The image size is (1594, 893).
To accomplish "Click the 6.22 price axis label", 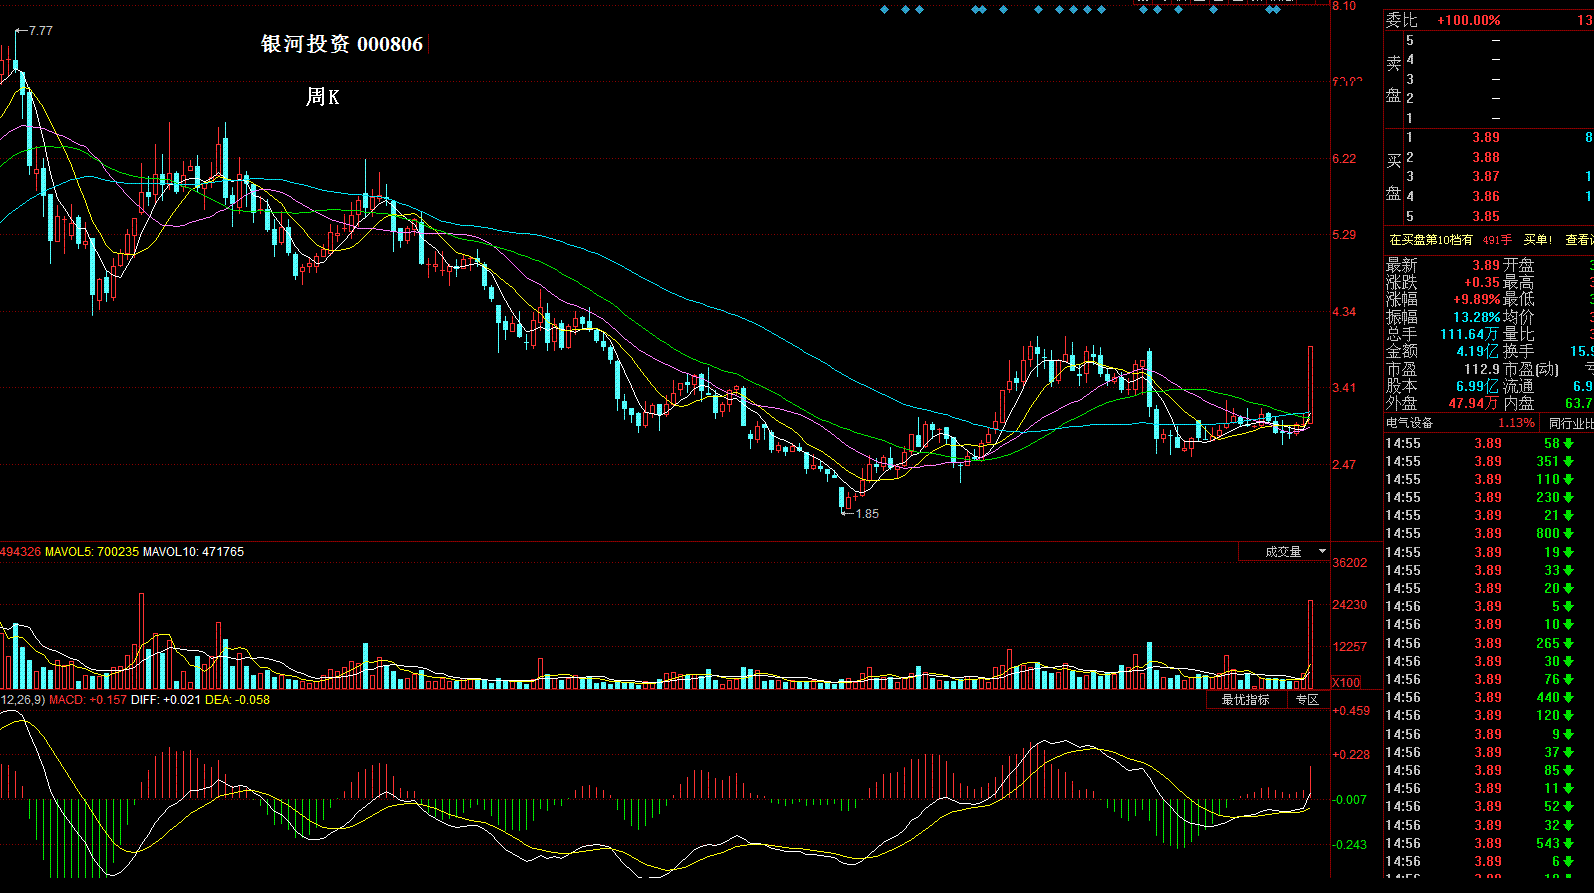I will 1345,159.
